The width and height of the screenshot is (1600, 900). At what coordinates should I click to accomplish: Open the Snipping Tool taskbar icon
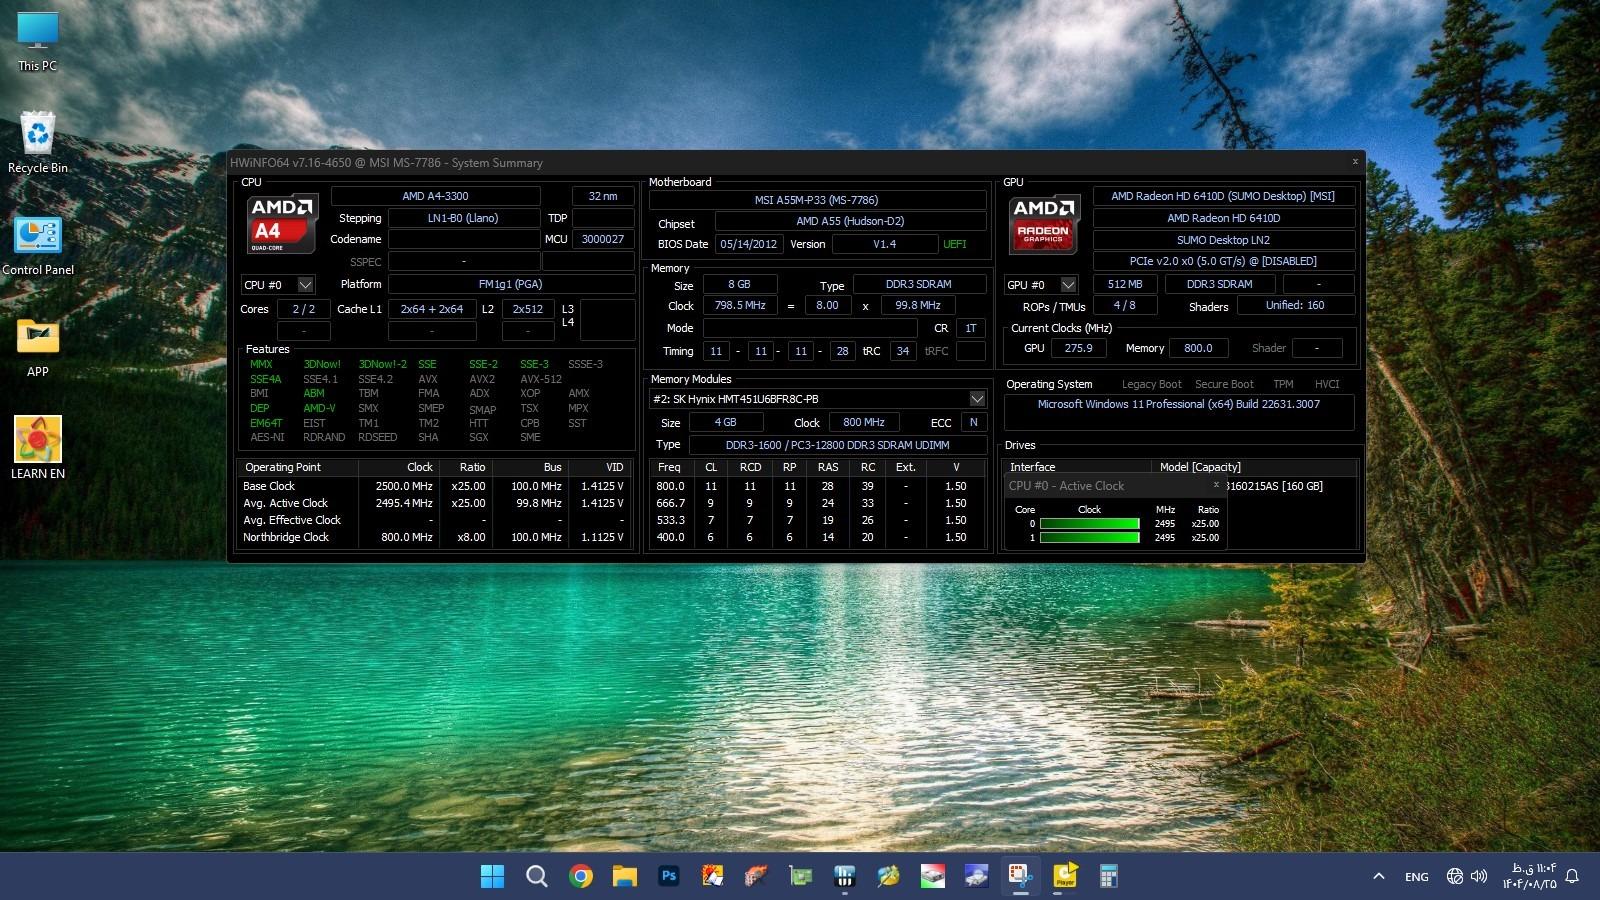point(1020,876)
